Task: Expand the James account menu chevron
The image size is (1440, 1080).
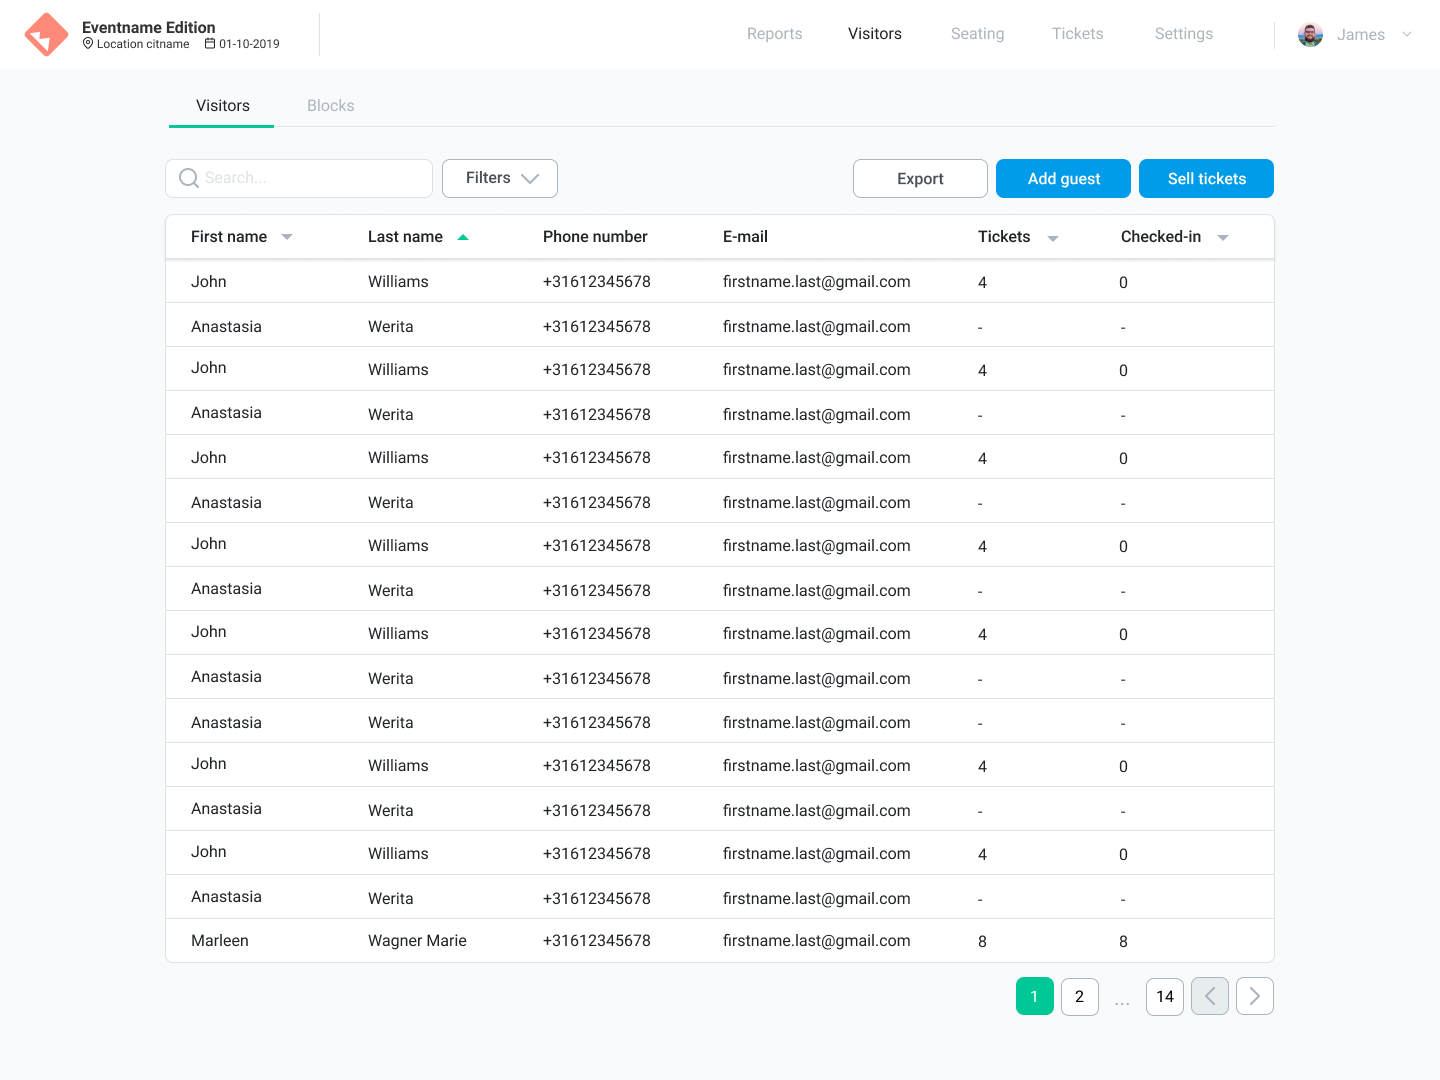Action: 1407,35
